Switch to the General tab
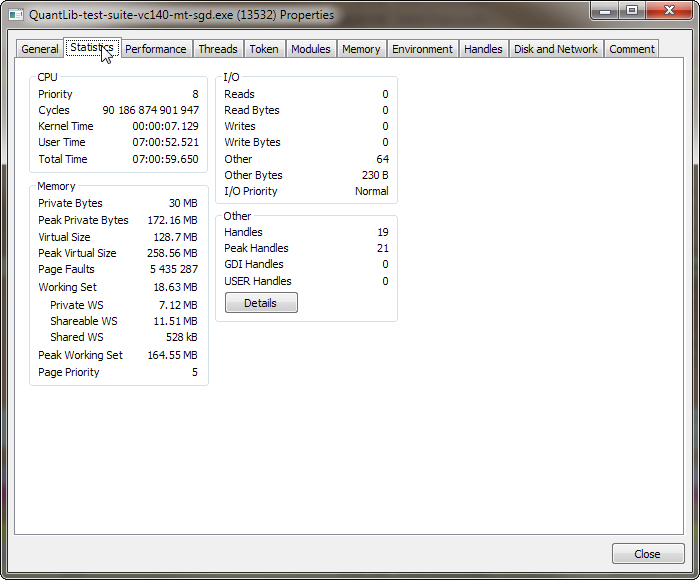Viewport: 700px width, 580px height. [x=40, y=49]
